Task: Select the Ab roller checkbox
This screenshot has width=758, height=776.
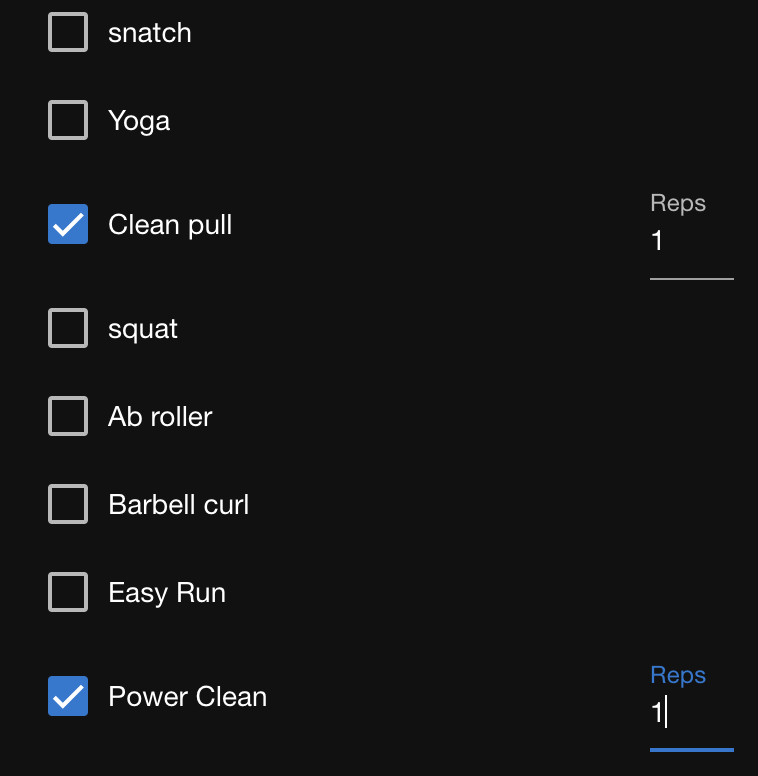Action: point(68,417)
